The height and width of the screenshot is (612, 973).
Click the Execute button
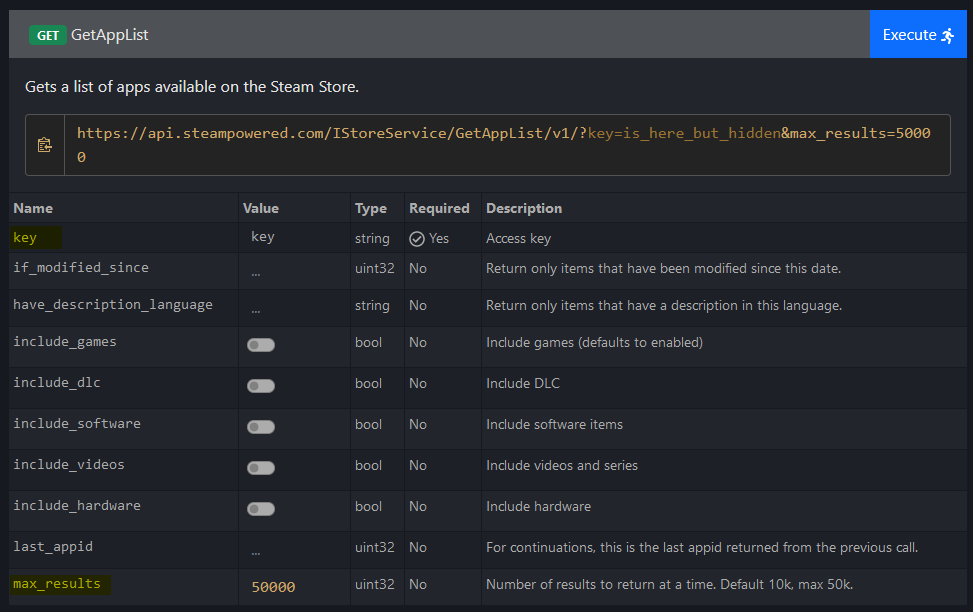click(x=919, y=35)
